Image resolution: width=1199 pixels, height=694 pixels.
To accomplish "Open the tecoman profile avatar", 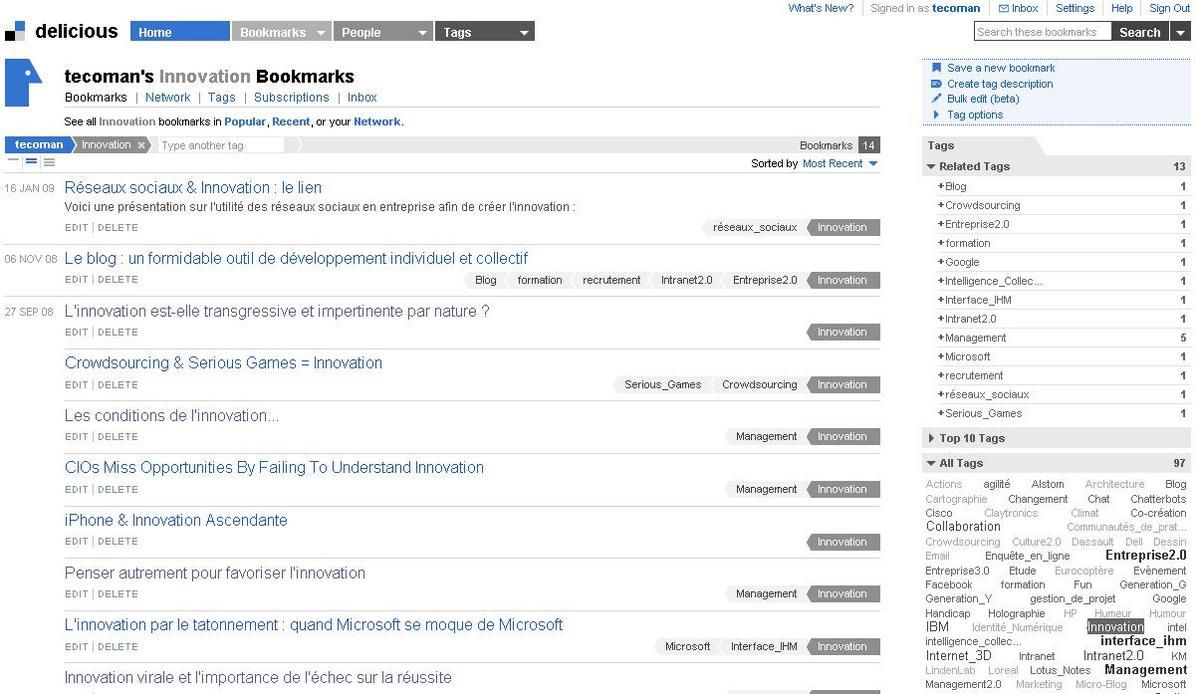I will (x=23, y=83).
